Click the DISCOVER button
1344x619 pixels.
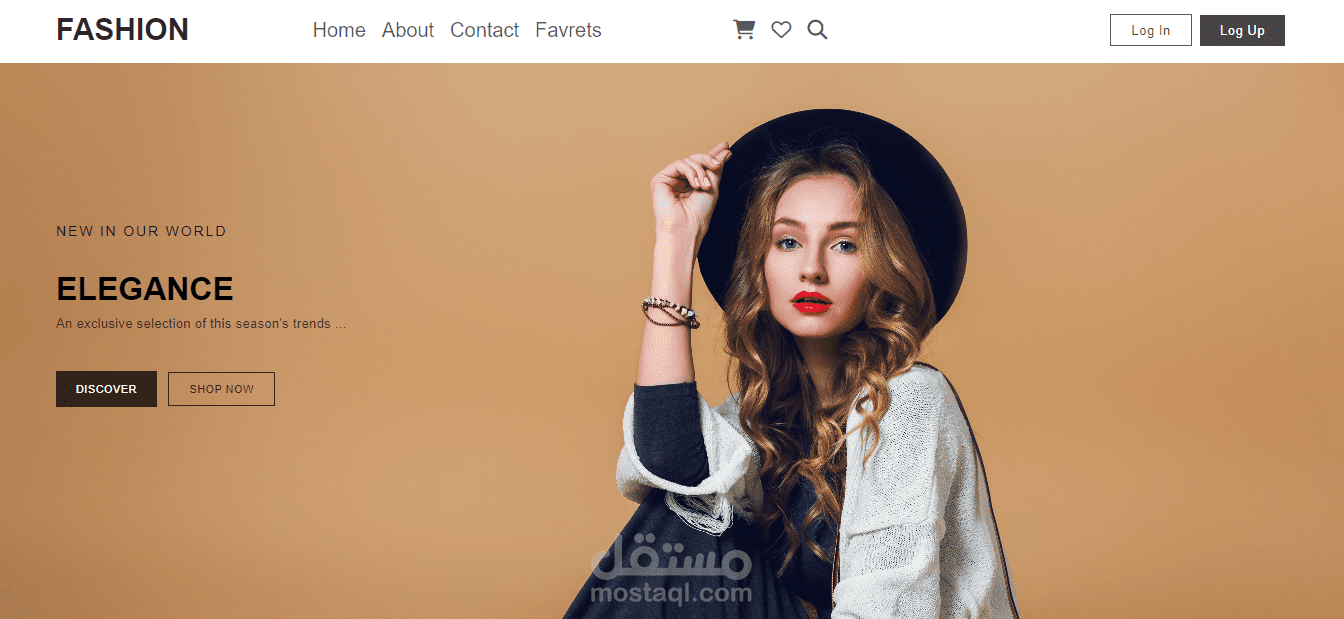[106, 389]
